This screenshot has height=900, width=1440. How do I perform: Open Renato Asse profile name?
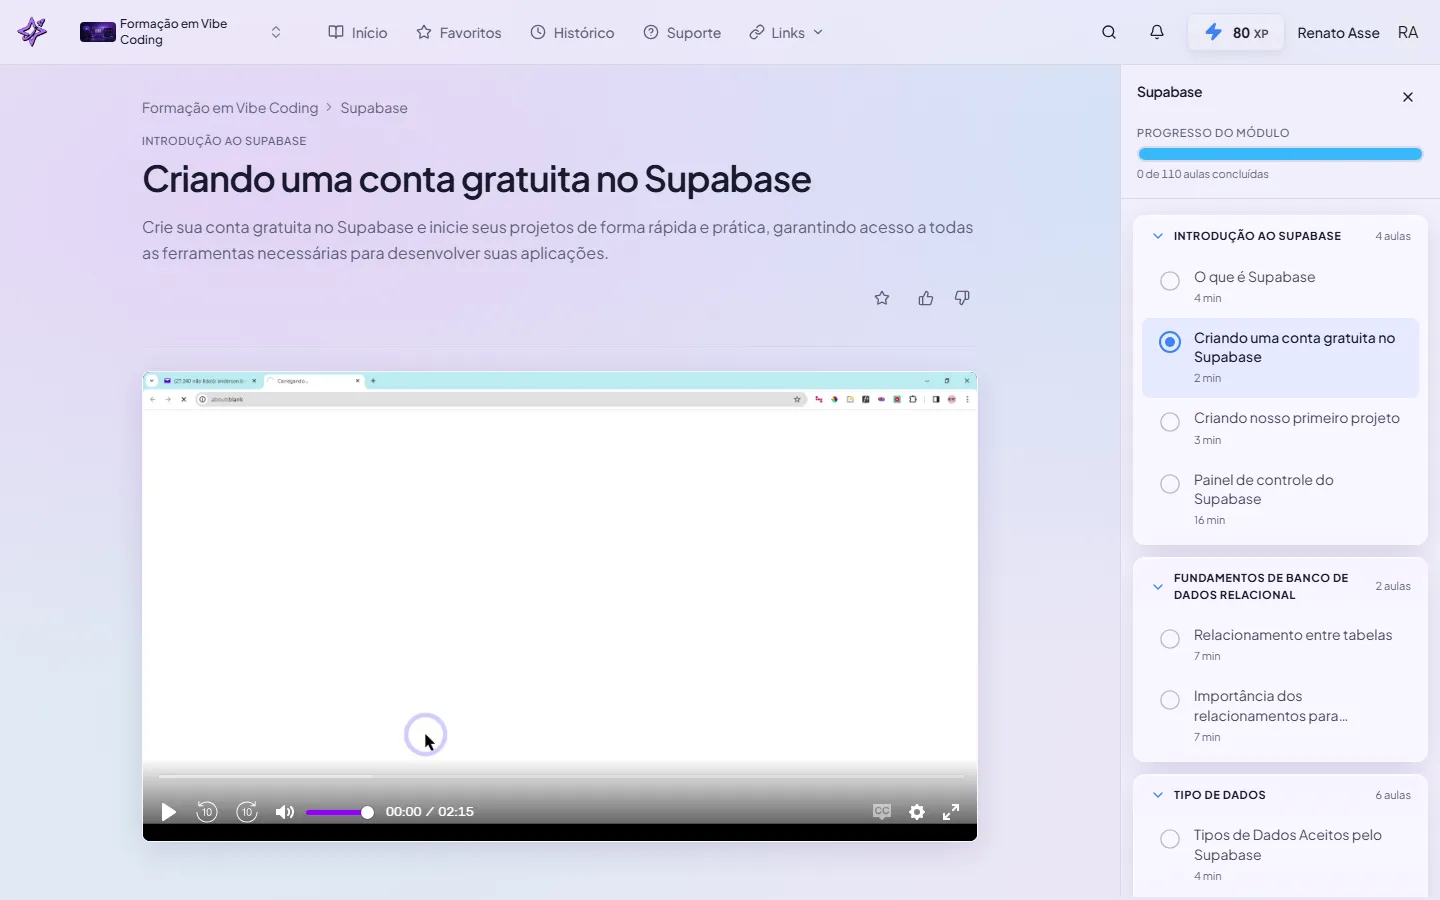(x=1338, y=33)
